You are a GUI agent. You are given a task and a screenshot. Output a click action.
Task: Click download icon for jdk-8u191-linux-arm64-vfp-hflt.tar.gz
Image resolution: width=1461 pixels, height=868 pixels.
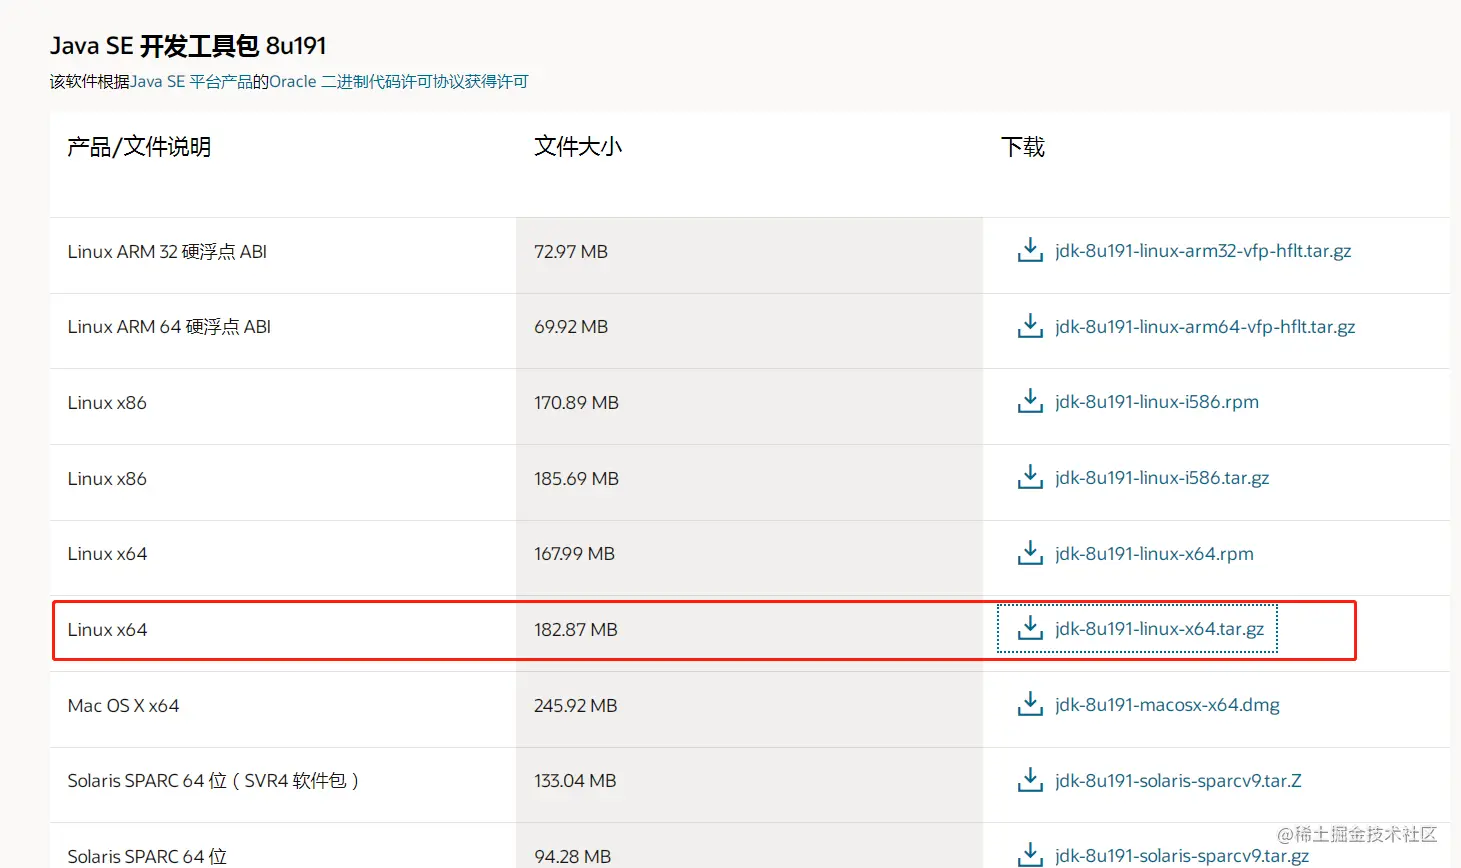1030,326
